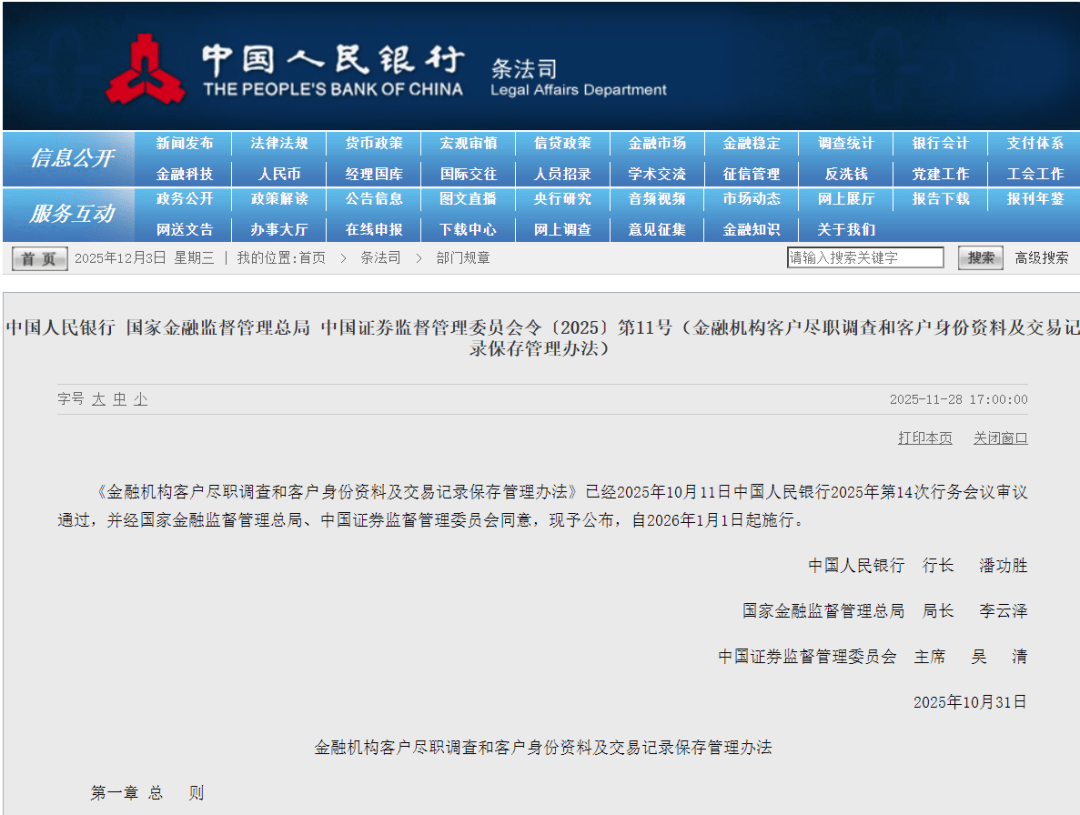Select 意见征集 menu item
The height and width of the screenshot is (815, 1080).
[x=657, y=230]
